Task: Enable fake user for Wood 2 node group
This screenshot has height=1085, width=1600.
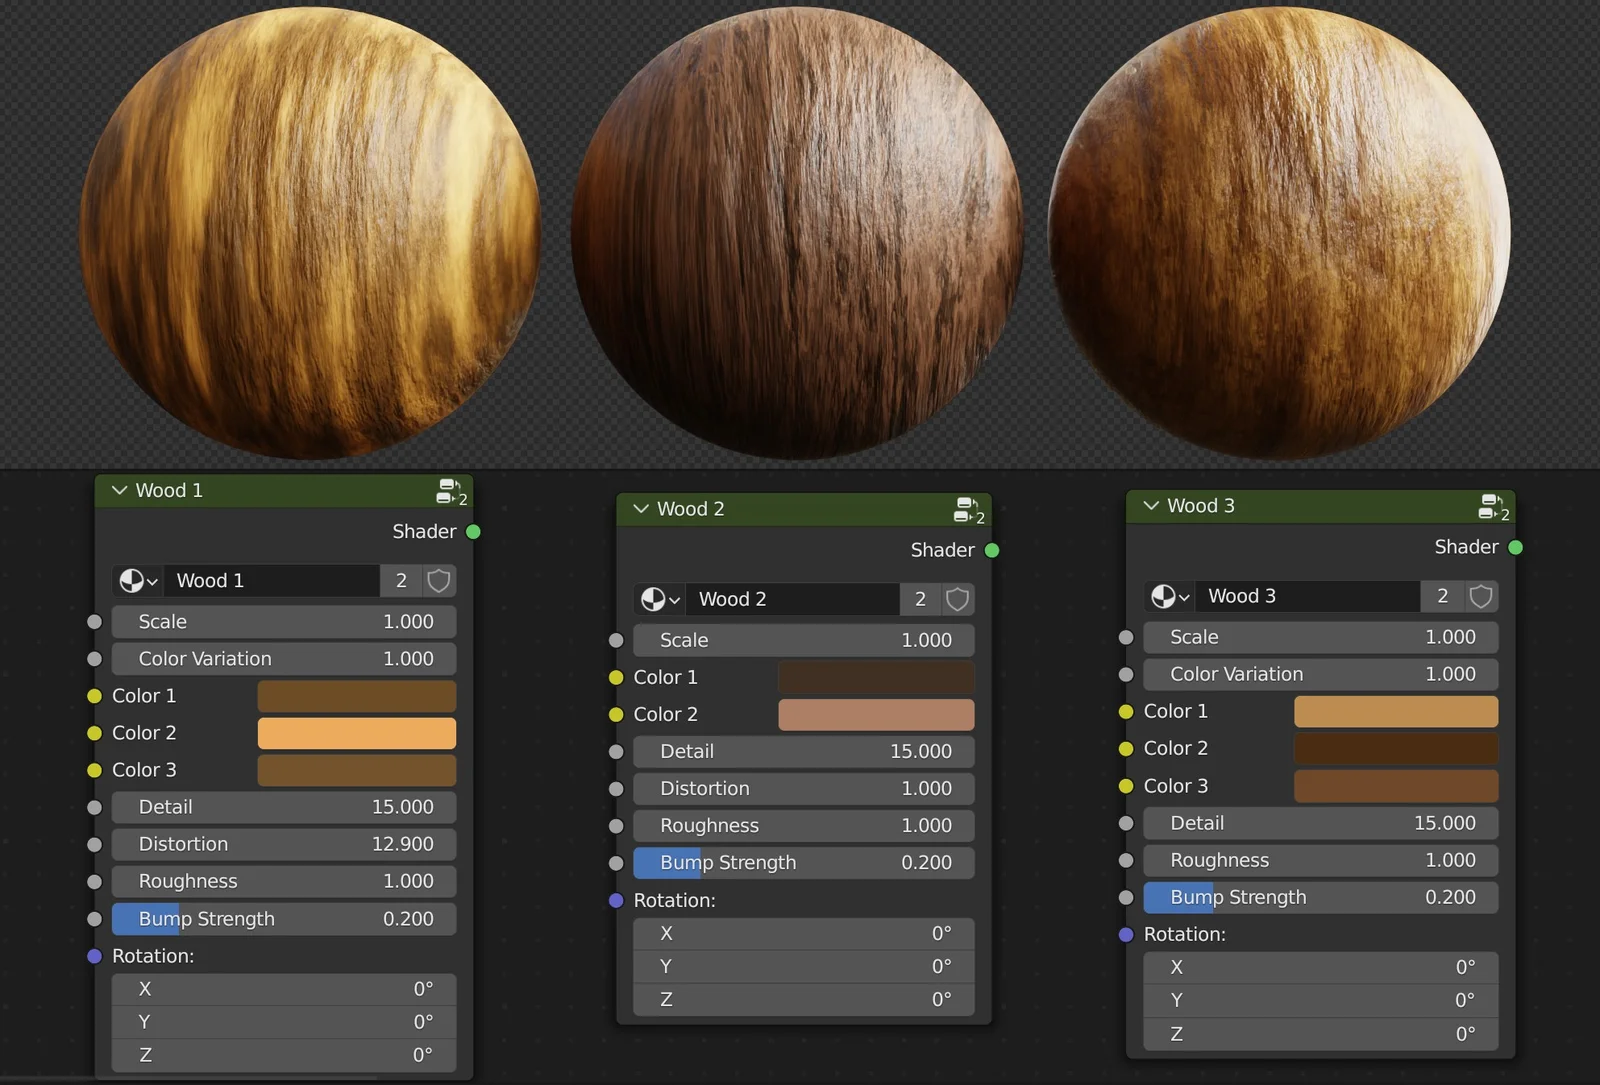Action: point(957,599)
